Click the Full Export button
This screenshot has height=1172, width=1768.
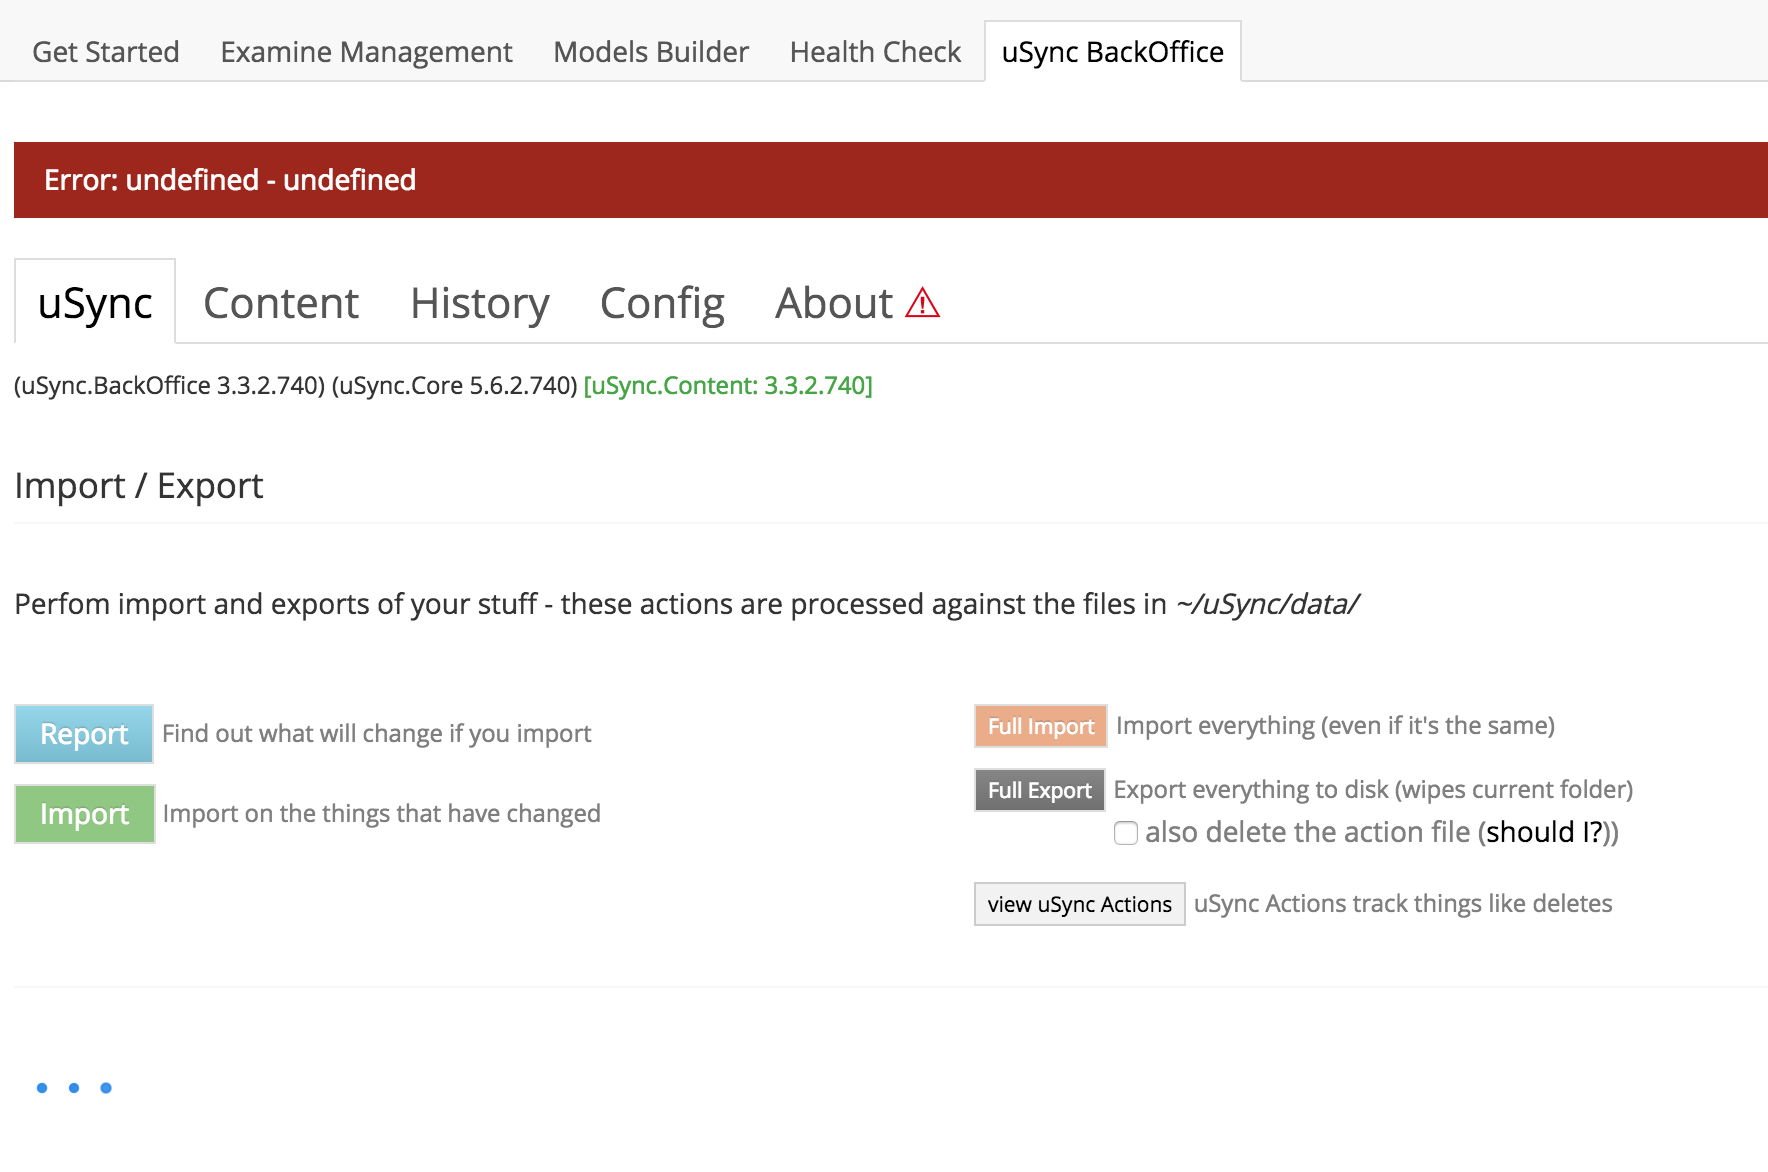pos(1039,790)
